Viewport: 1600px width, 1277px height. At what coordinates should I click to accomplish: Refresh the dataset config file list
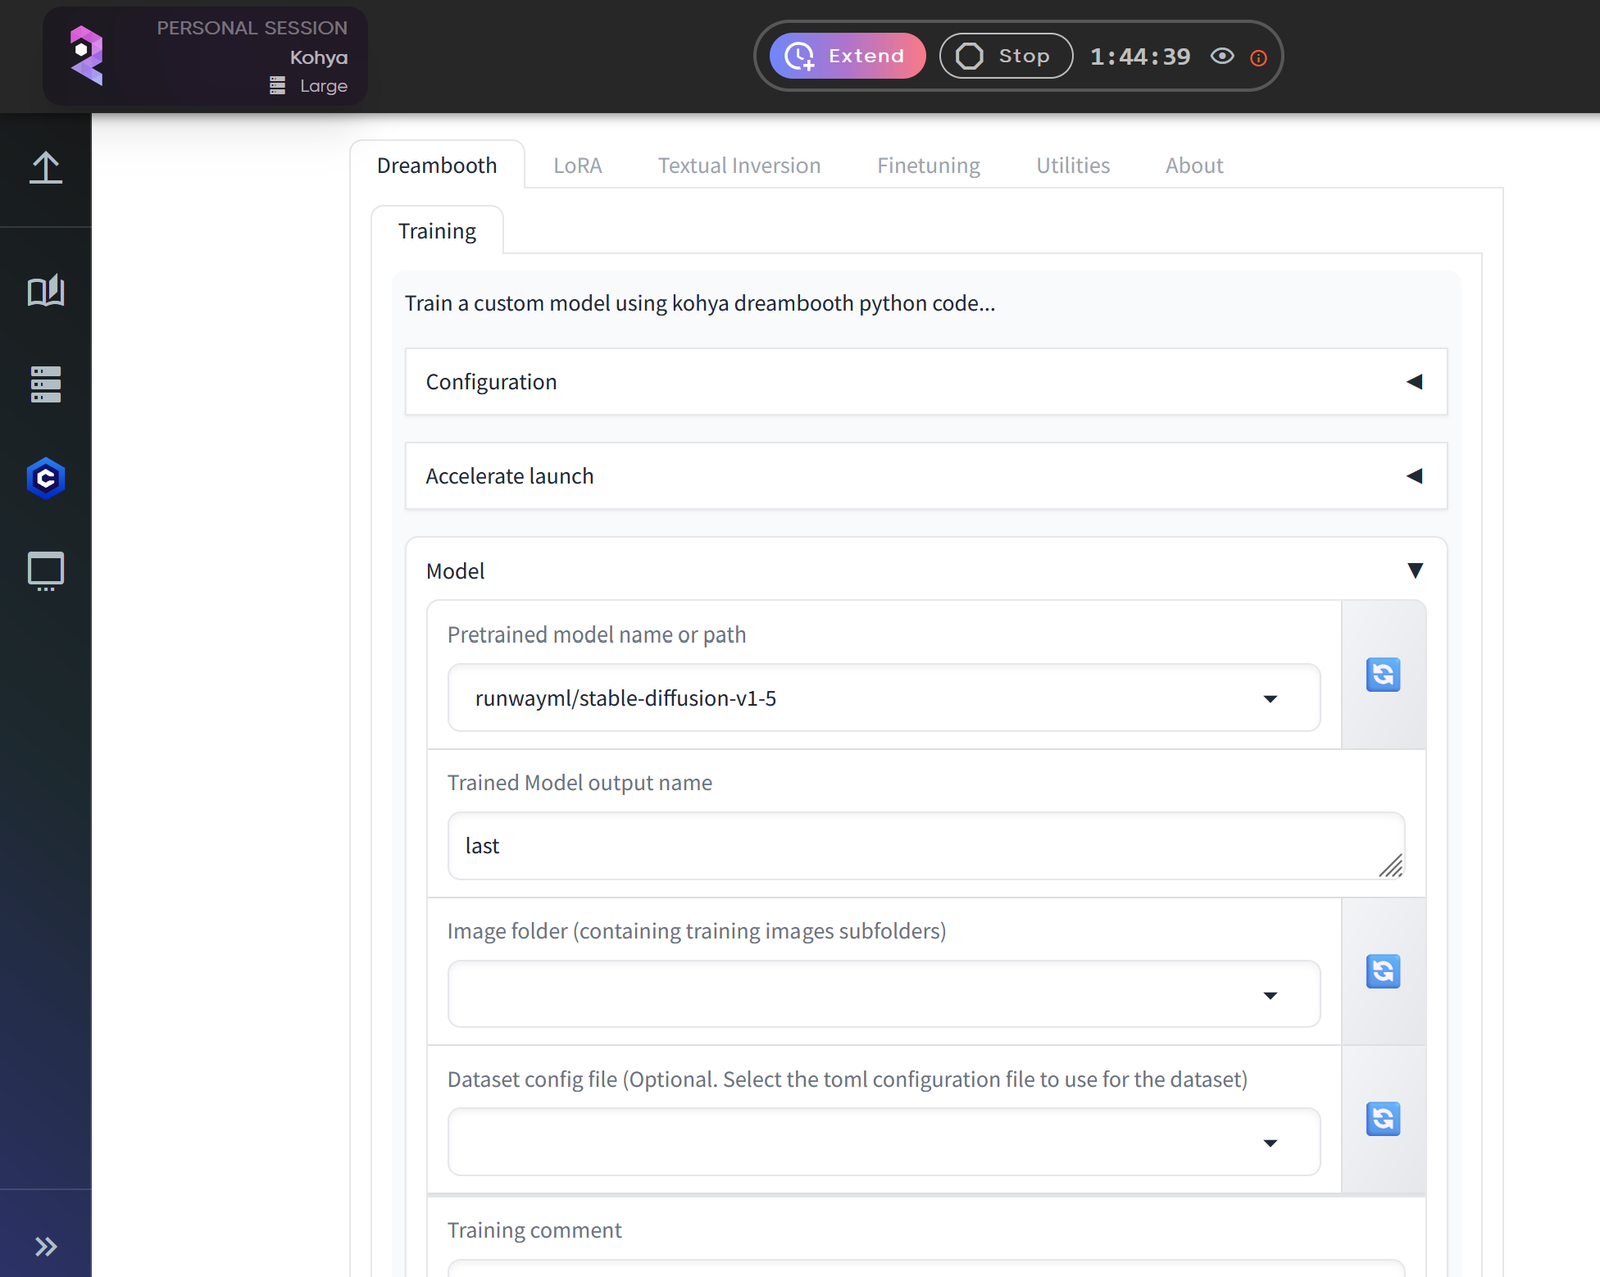tap(1383, 1119)
